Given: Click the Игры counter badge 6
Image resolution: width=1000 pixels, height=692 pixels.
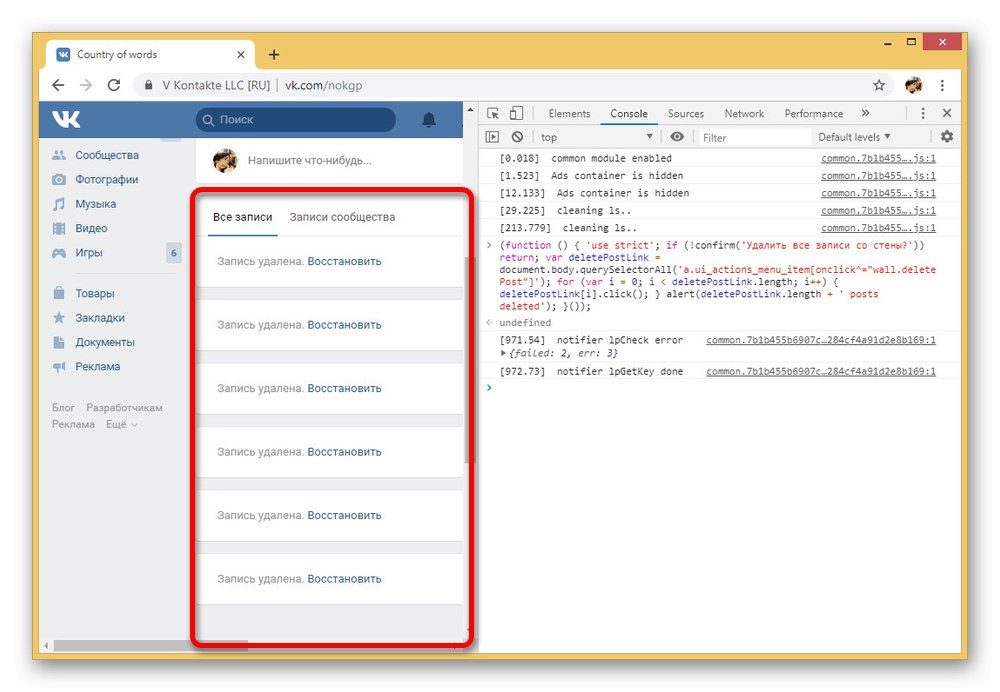Looking at the screenshot, I should (x=173, y=253).
